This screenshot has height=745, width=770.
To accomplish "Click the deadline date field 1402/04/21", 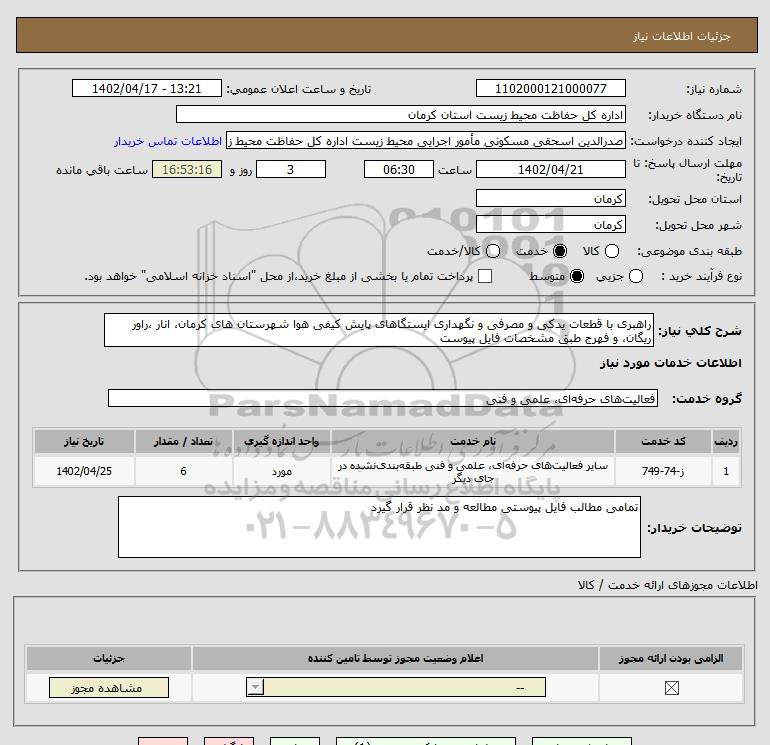I will pyautogui.click(x=550, y=169).
